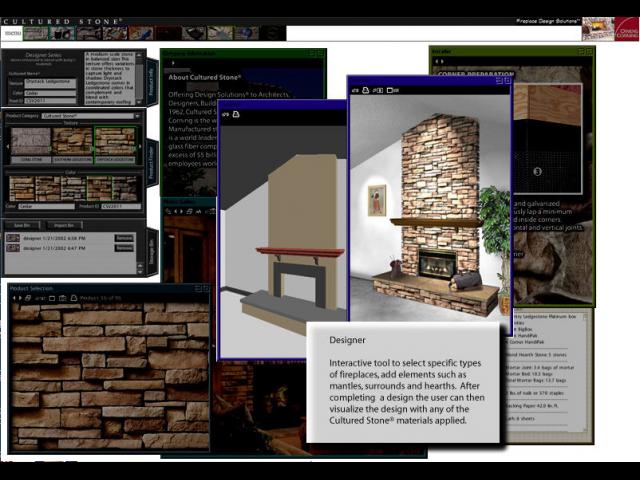Click the briefcase icon in Product Selection toolbar
Image resolution: width=640 pixels, height=480 pixels.
[62, 298]
